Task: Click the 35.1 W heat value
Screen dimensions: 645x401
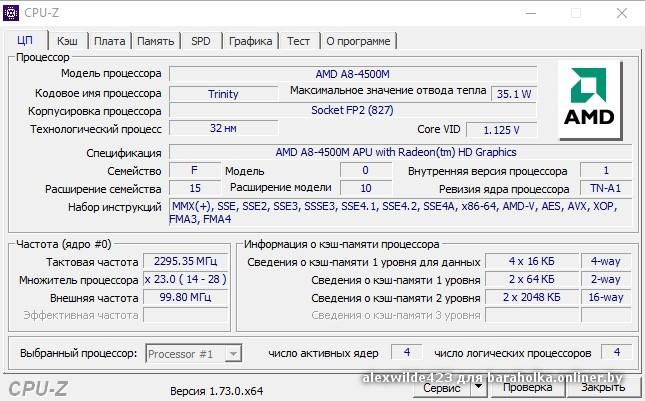Action: pyautogui.click(x=514, y=94)
